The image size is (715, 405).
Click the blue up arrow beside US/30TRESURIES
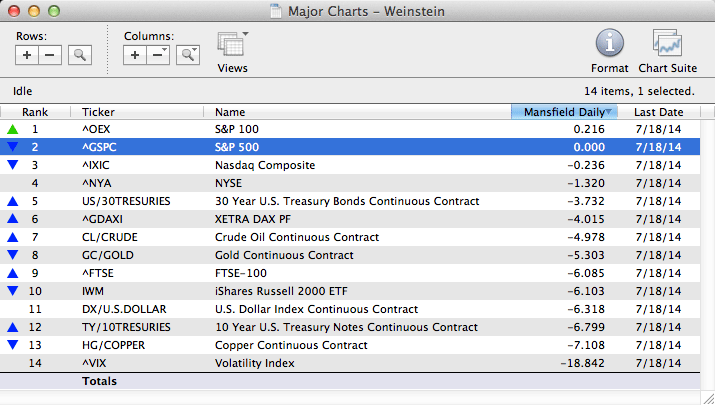tap(13, 201)
